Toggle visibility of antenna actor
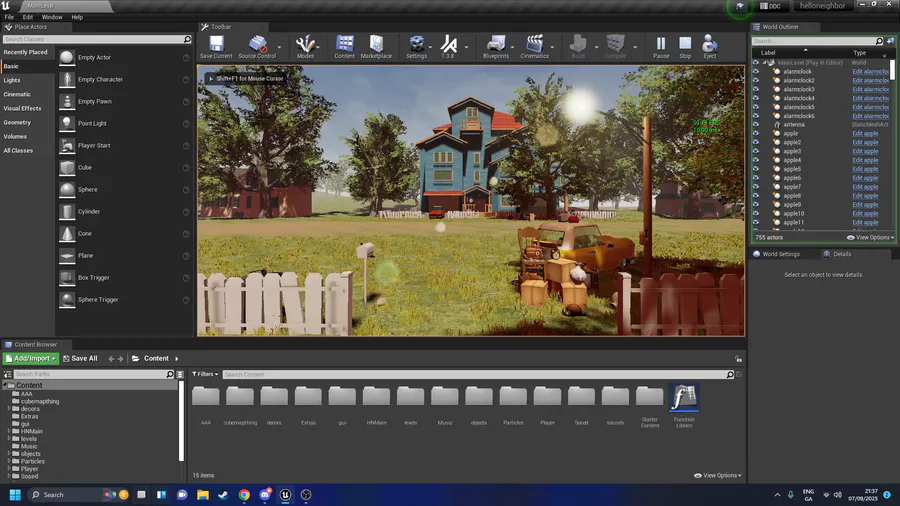Image resolution: width=900 pixels, height=506 pixels. tap(756, 124)
